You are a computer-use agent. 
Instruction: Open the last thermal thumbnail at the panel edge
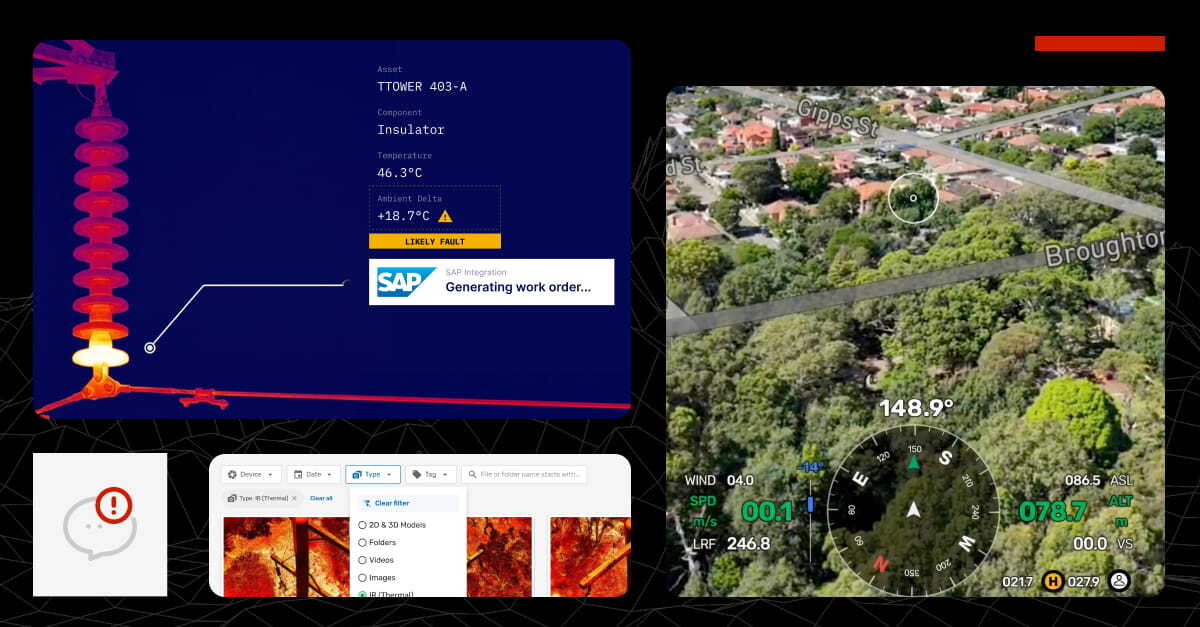coord(590,557)
